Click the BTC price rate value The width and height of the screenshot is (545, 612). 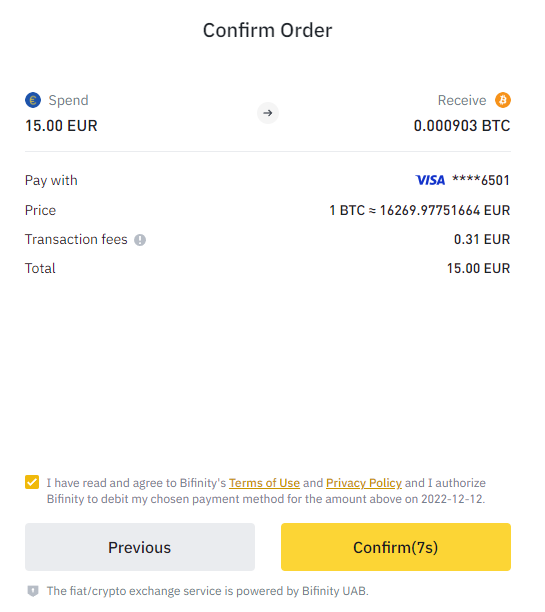coord(420,210)
